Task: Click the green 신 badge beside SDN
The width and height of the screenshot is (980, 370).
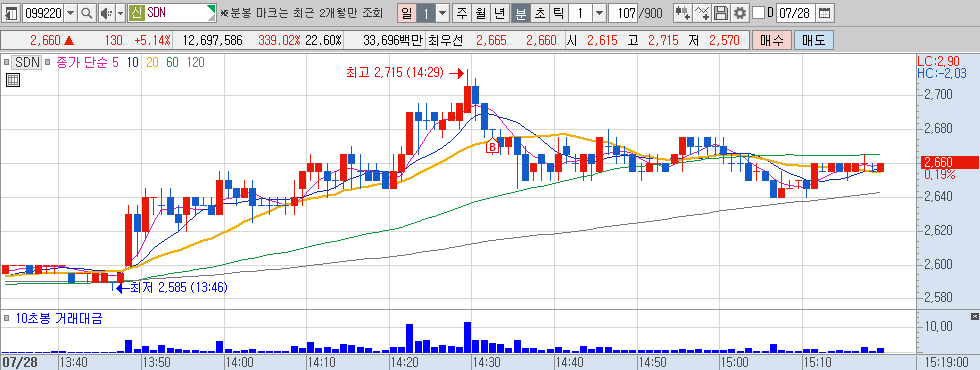Action: click(x=137, y=12)
